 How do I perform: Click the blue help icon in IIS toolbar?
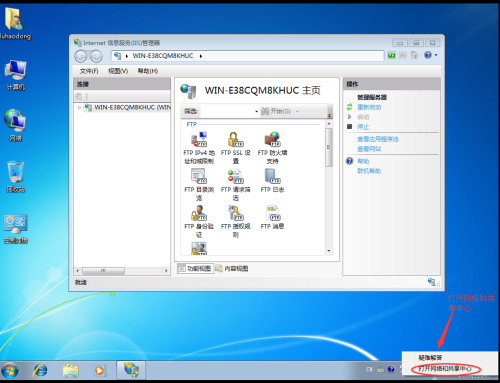coord(428,55)
